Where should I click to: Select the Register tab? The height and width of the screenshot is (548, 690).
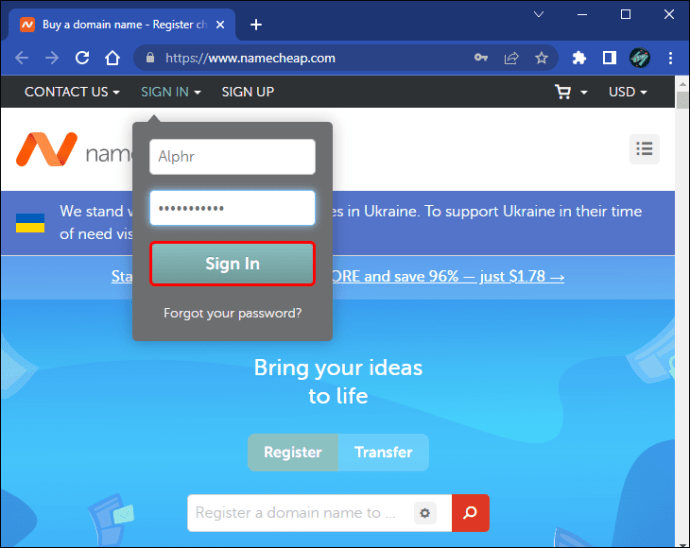(x=293, y=452)
